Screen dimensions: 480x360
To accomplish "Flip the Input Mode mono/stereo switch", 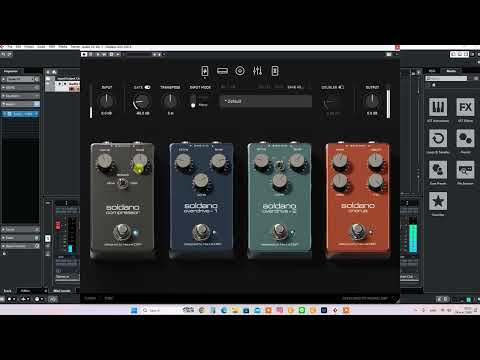I will (x=193, y=101).
